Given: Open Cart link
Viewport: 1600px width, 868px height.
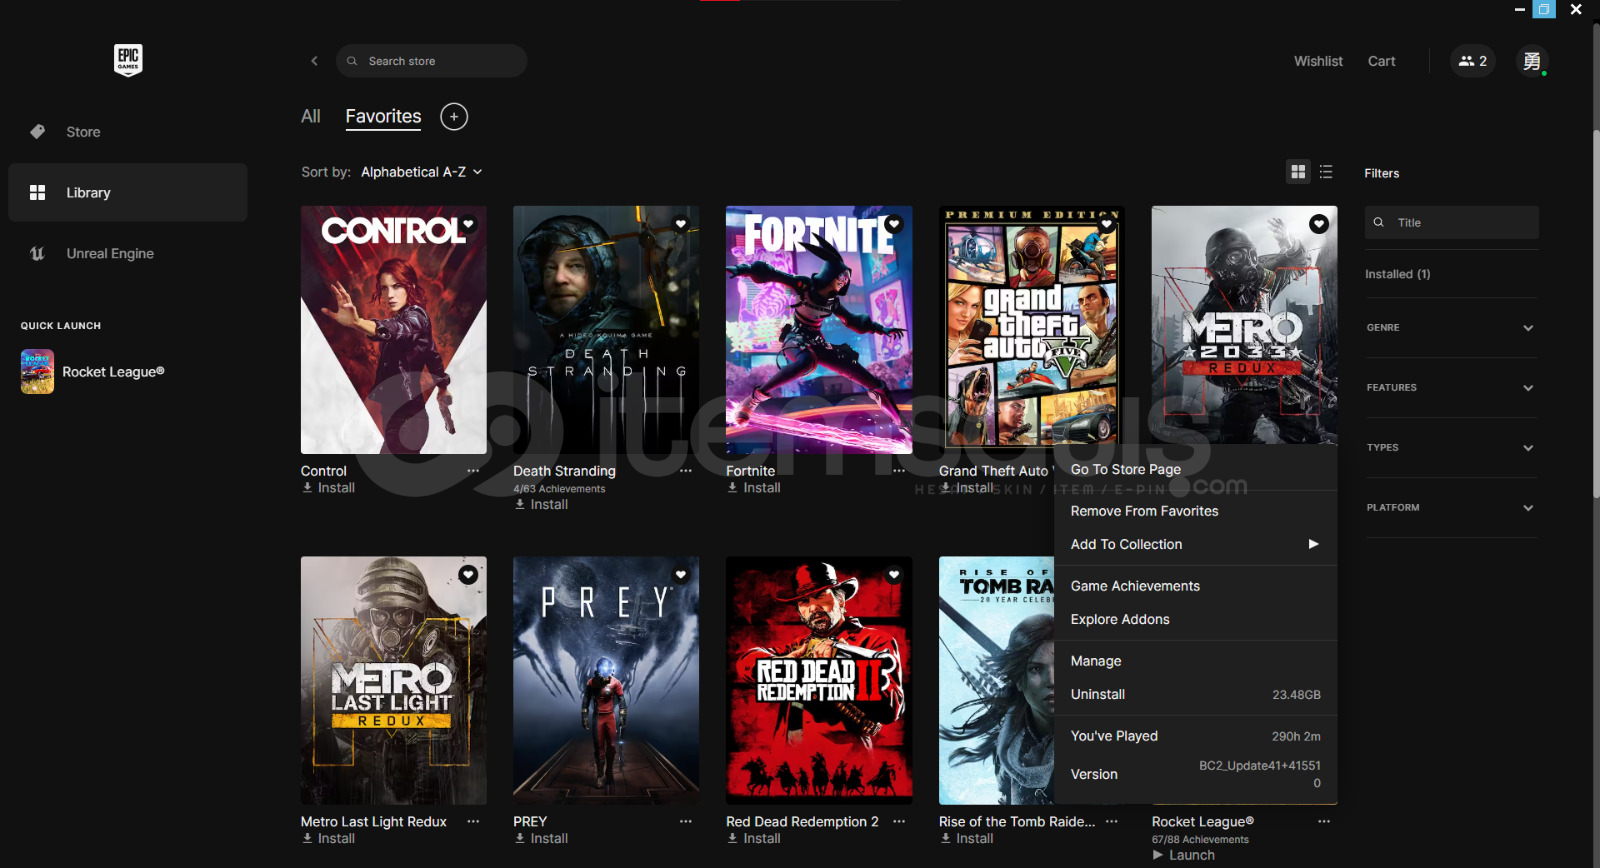Looking at the screenshot, I should (1381, 61).
